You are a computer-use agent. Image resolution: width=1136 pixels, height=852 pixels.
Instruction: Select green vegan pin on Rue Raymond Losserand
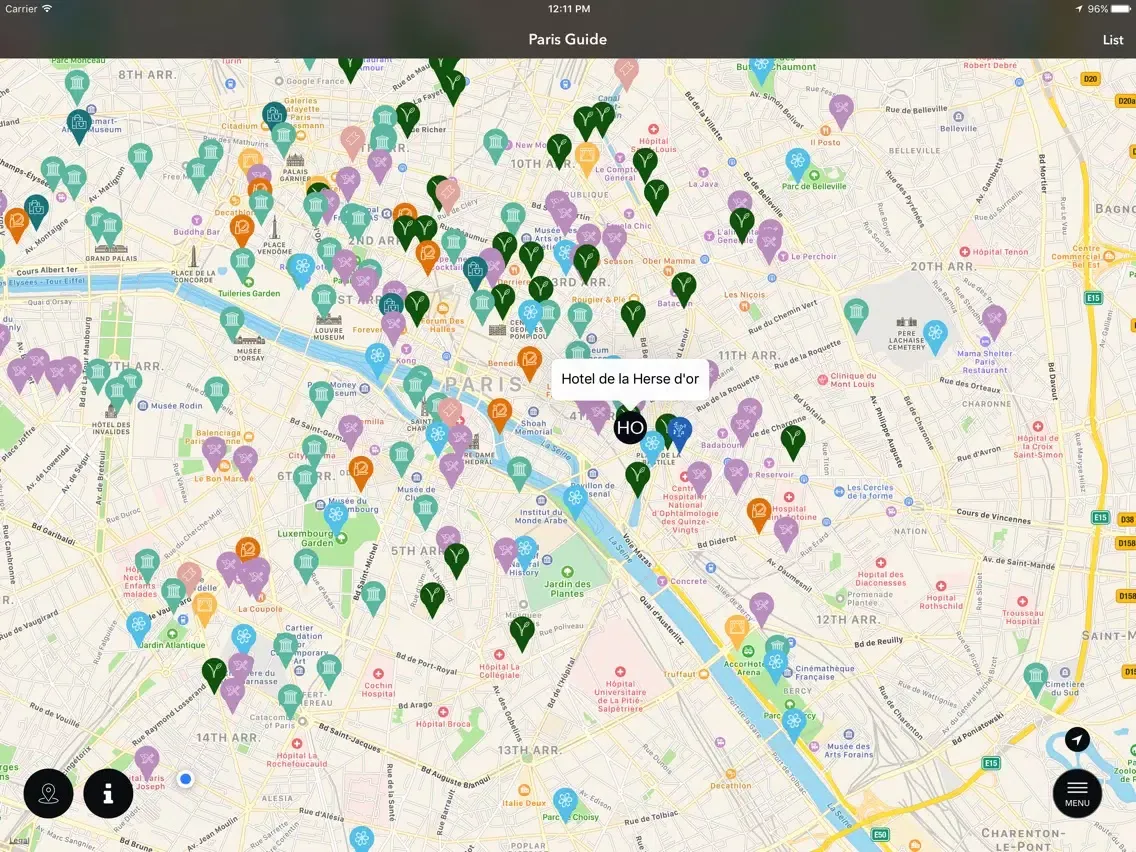pyautogui.click(x=214, y=672)
